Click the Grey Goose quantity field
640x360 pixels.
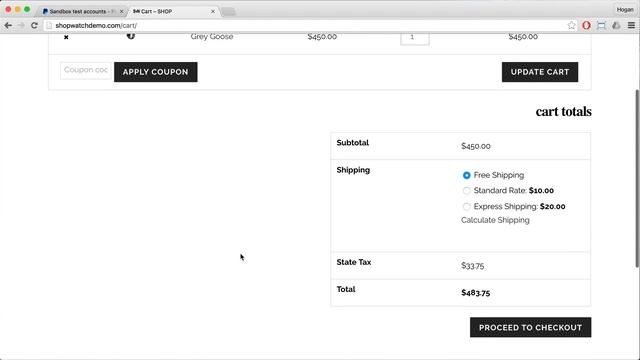tap(414, 38)
